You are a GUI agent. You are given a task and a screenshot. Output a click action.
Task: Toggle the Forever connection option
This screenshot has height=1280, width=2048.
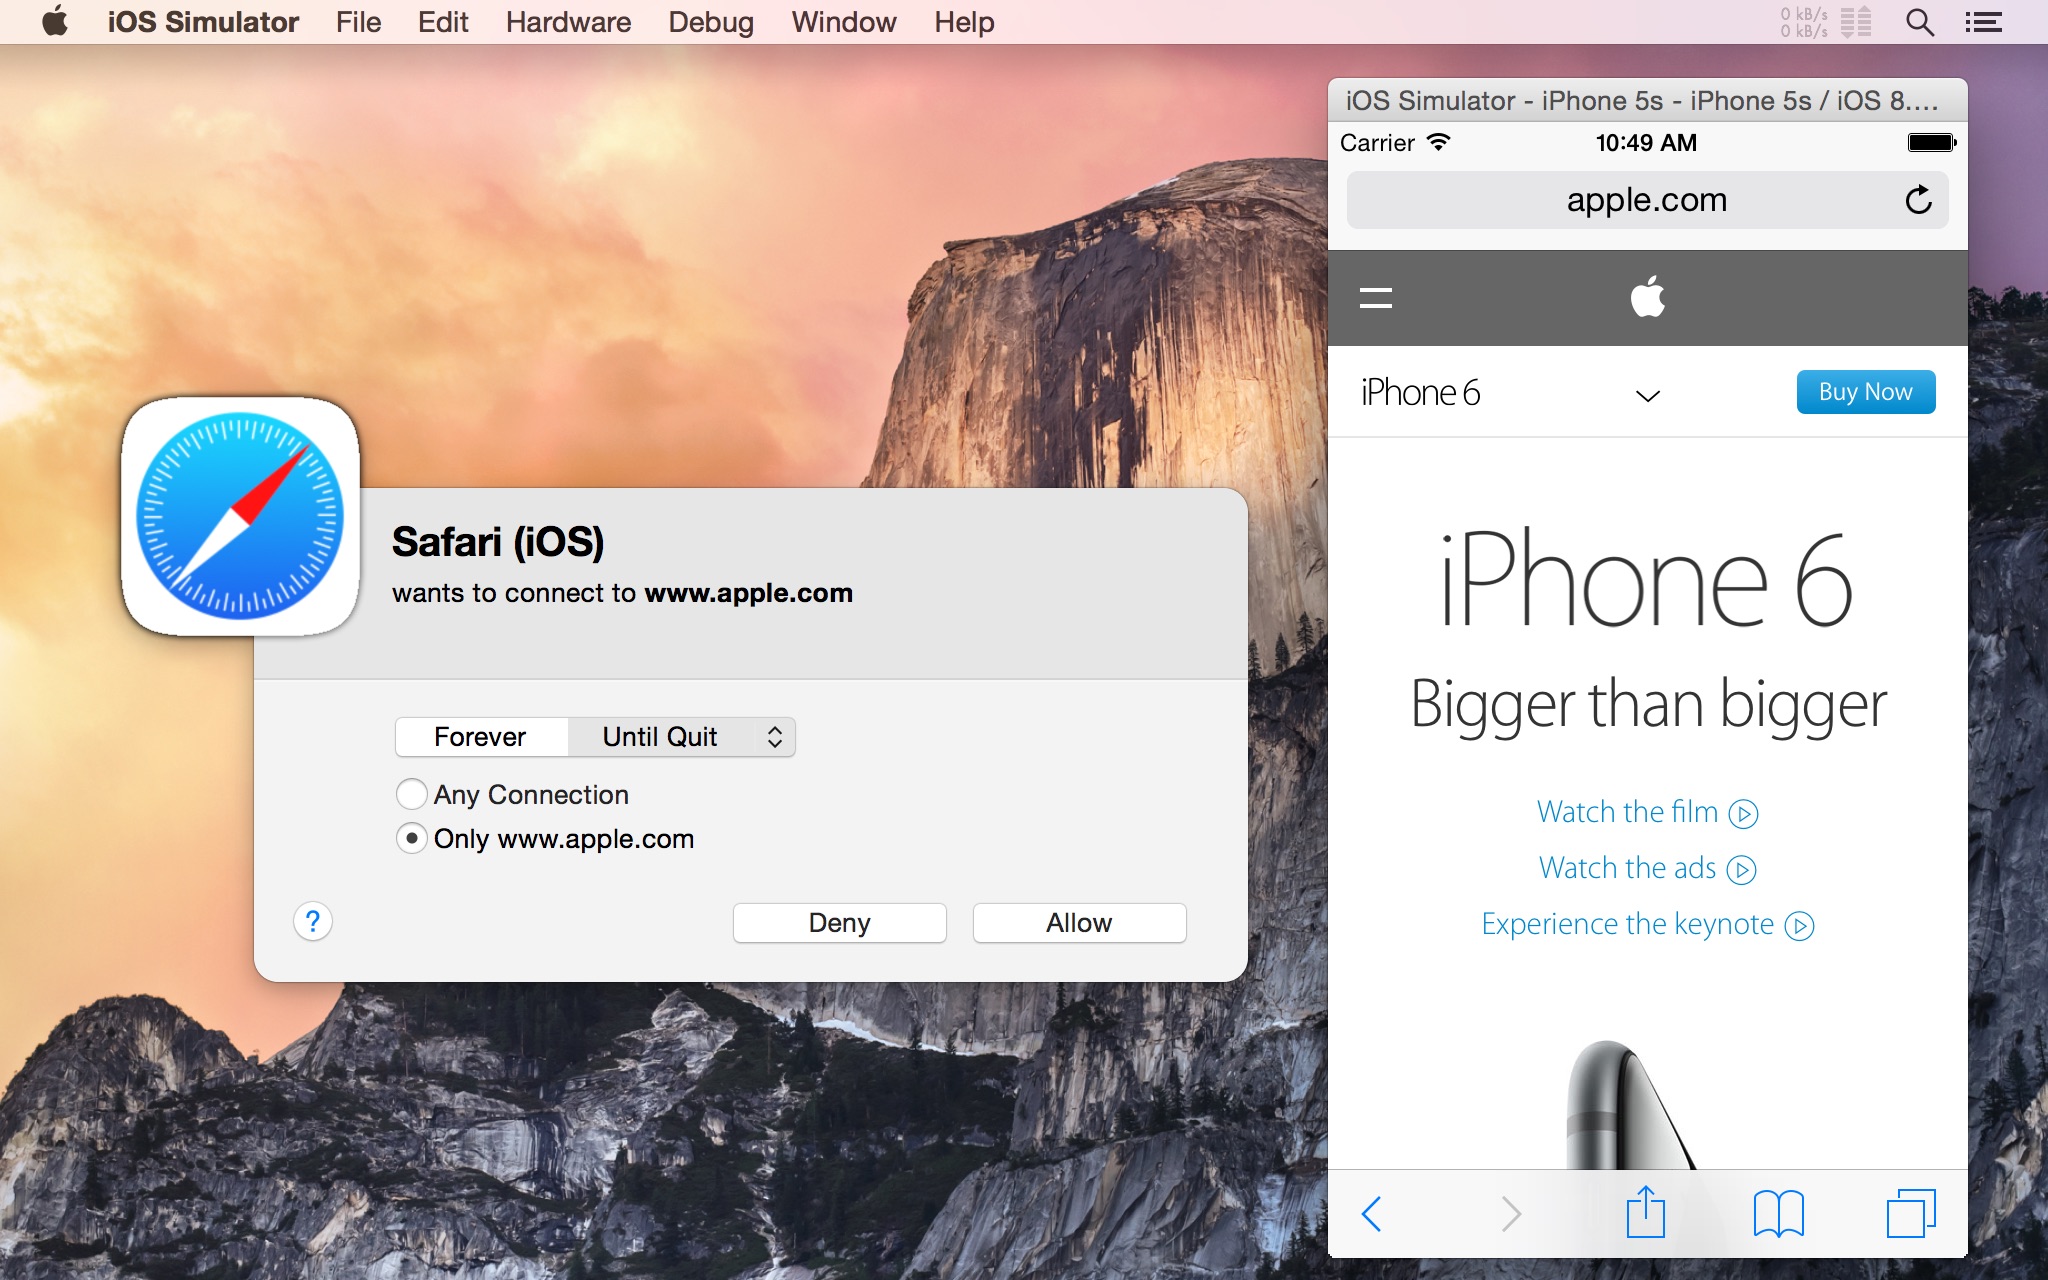pos(479,734)
